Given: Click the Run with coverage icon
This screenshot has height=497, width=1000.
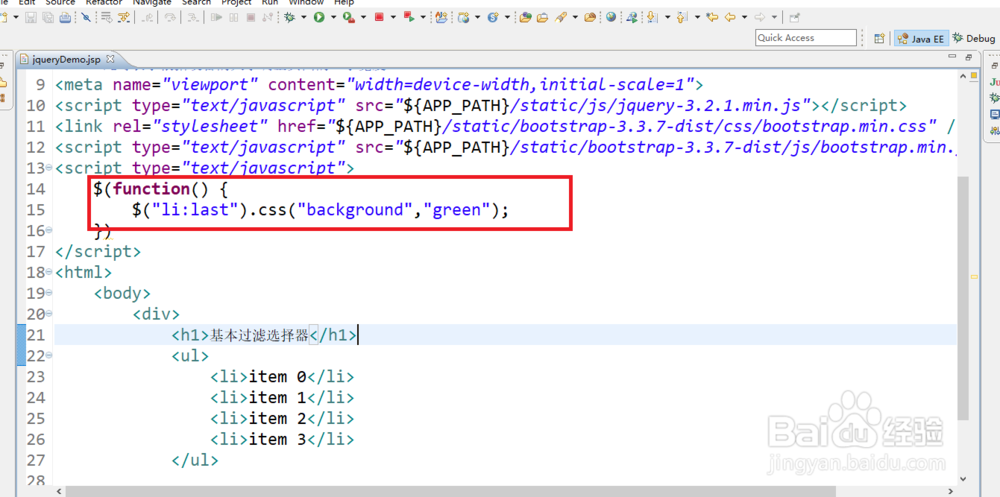Looking at the screenshot, I should point(349,17).
